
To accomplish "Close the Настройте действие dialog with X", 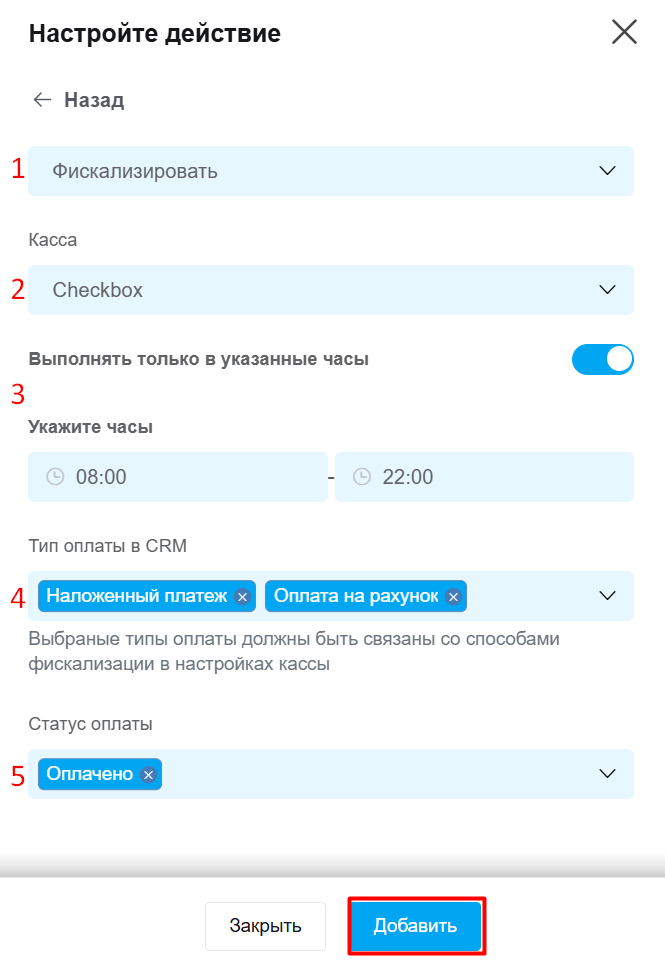I will [x=624, y=32].
